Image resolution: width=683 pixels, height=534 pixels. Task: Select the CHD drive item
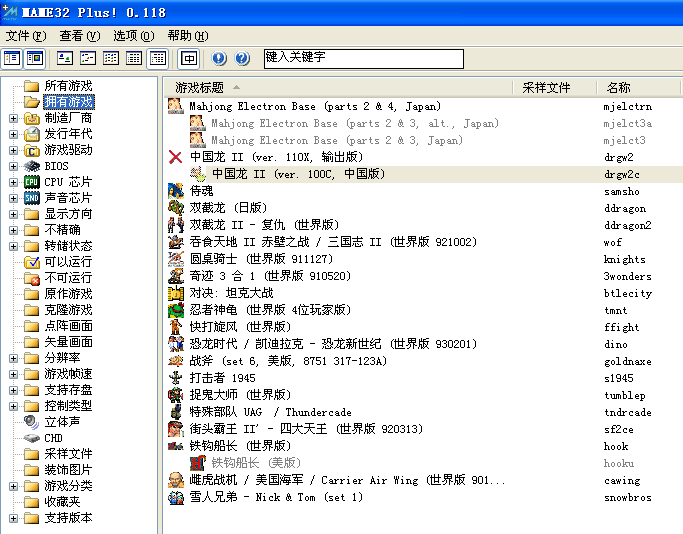[x=53, y=438]
